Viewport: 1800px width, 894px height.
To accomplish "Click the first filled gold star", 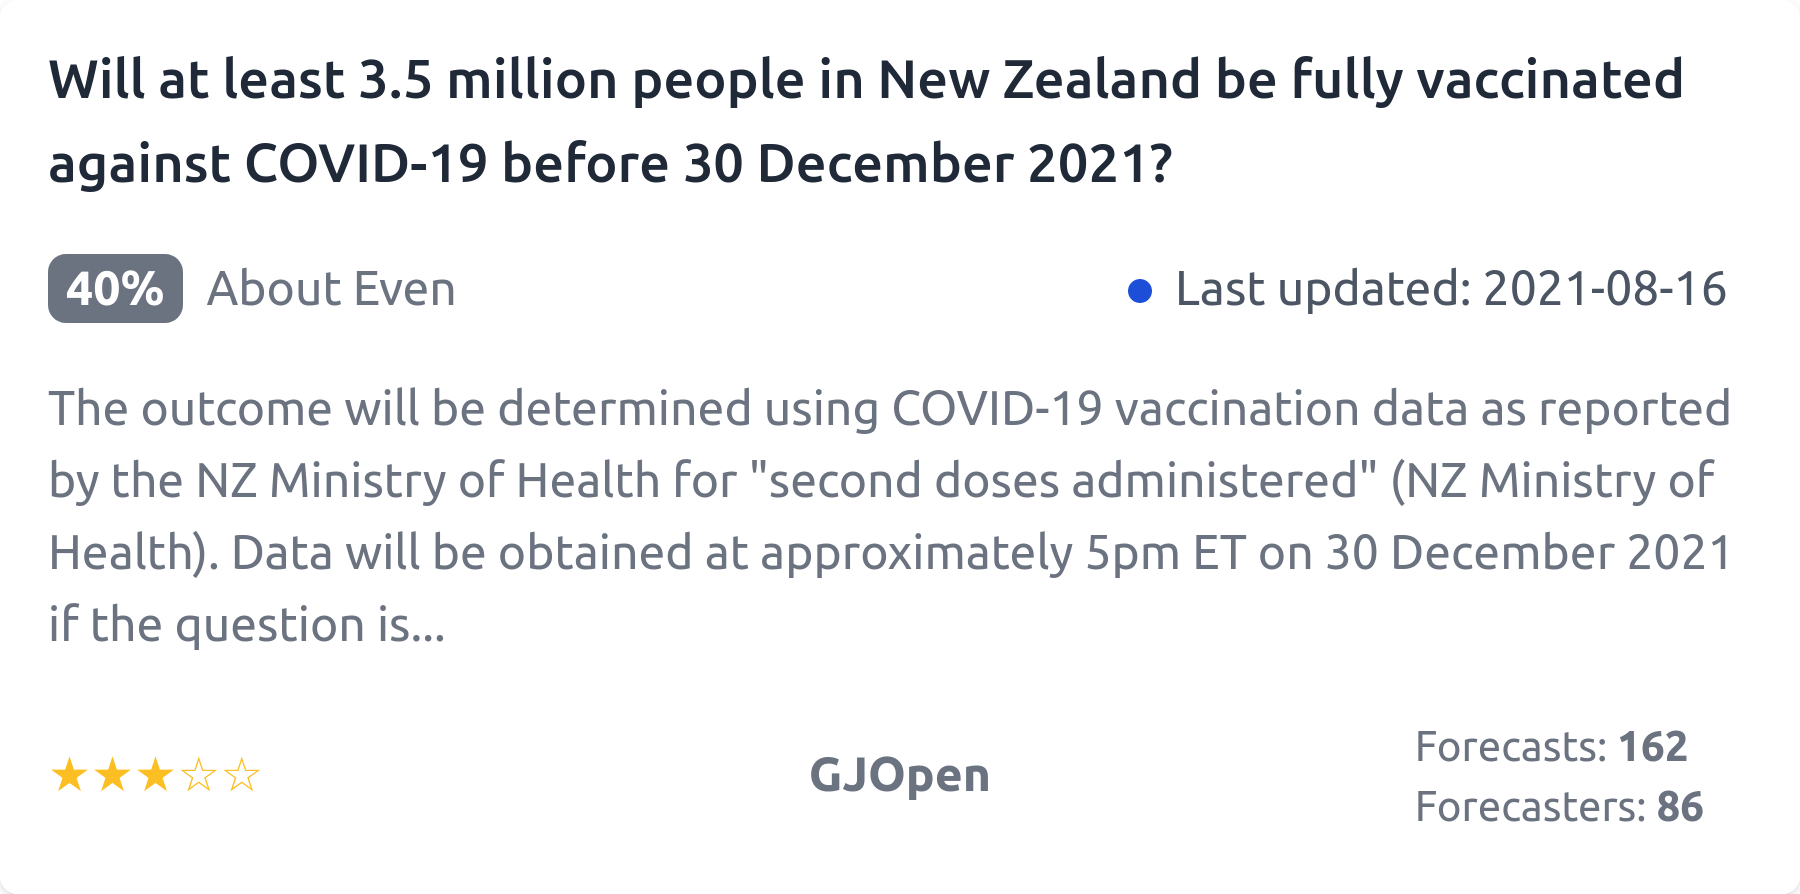I will [x=69, y=775].
